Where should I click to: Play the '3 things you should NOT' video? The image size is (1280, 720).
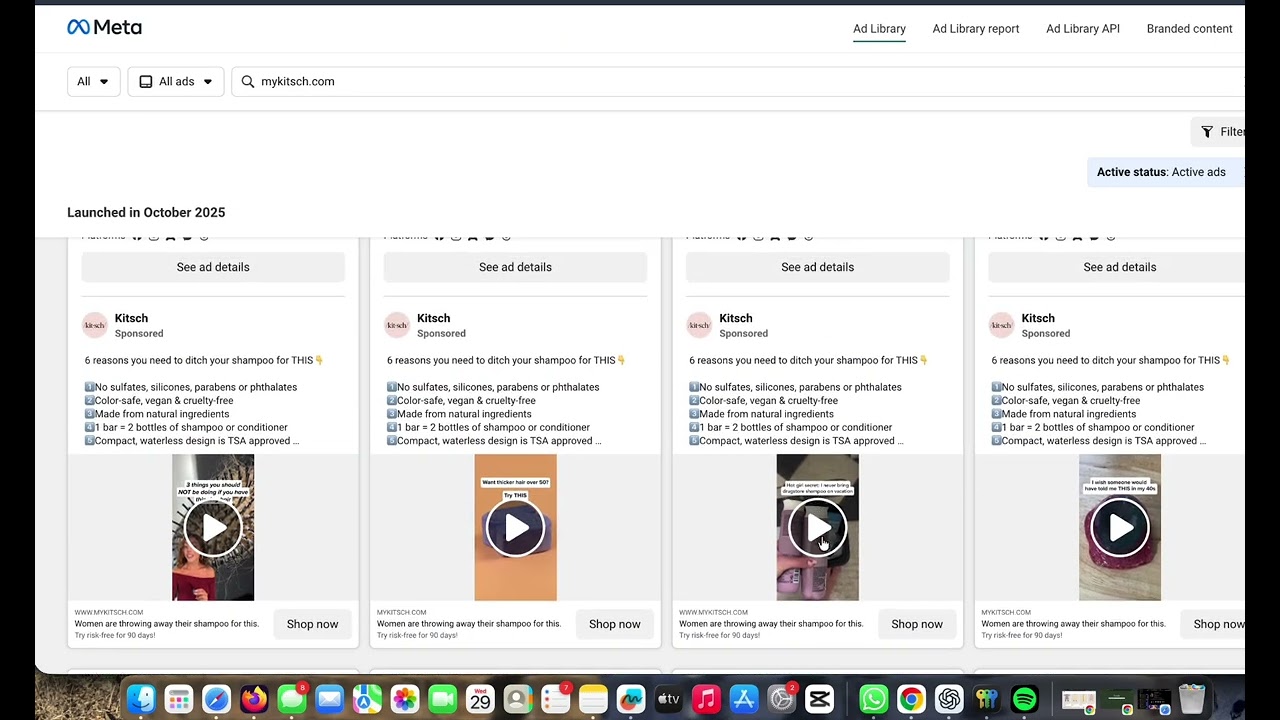click(x=213, y=528)
